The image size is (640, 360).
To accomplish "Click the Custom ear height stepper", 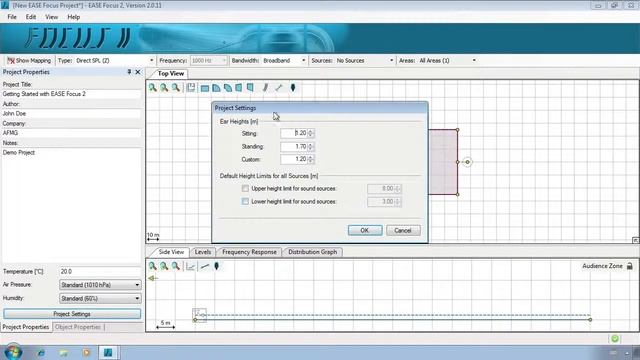I will 311,159.
